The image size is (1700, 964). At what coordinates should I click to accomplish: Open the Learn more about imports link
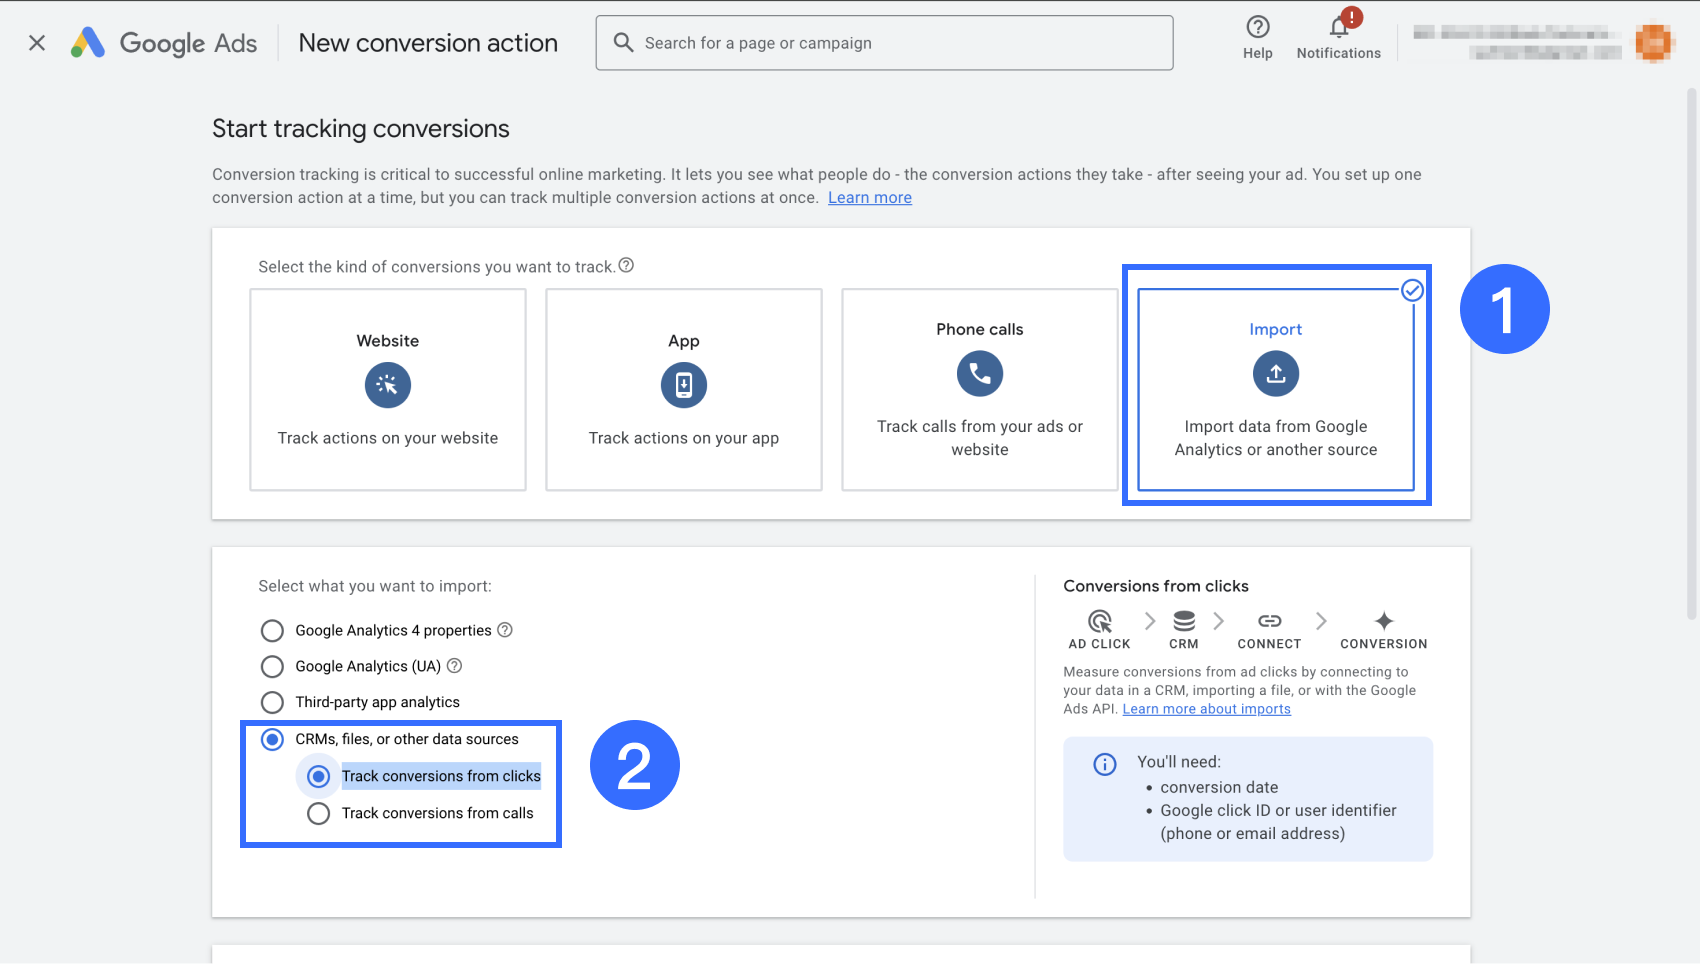pos(1206,709)
